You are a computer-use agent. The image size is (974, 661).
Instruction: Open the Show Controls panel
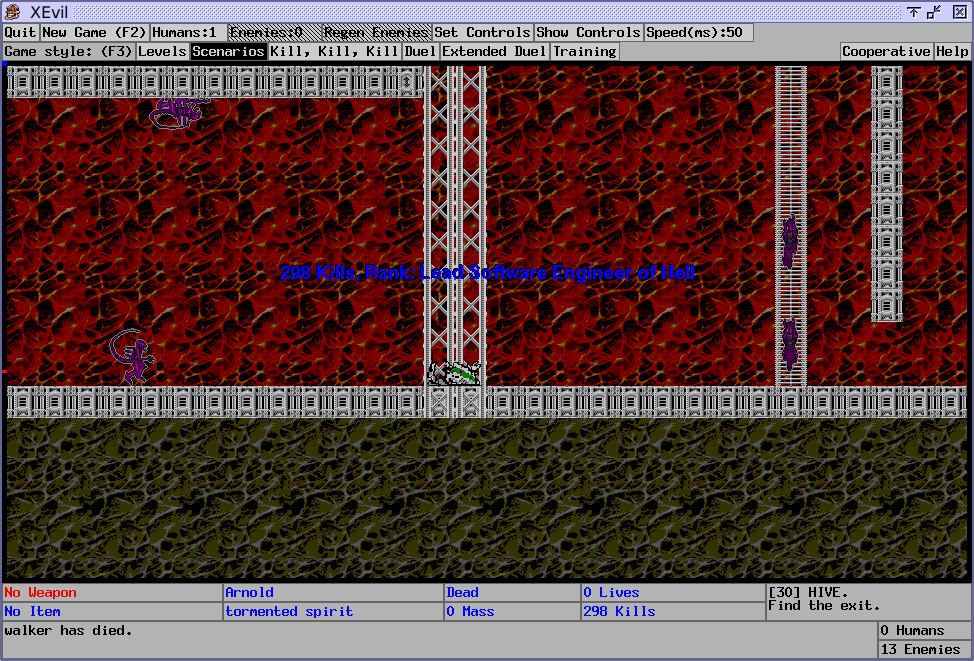(x=588, y=33)
